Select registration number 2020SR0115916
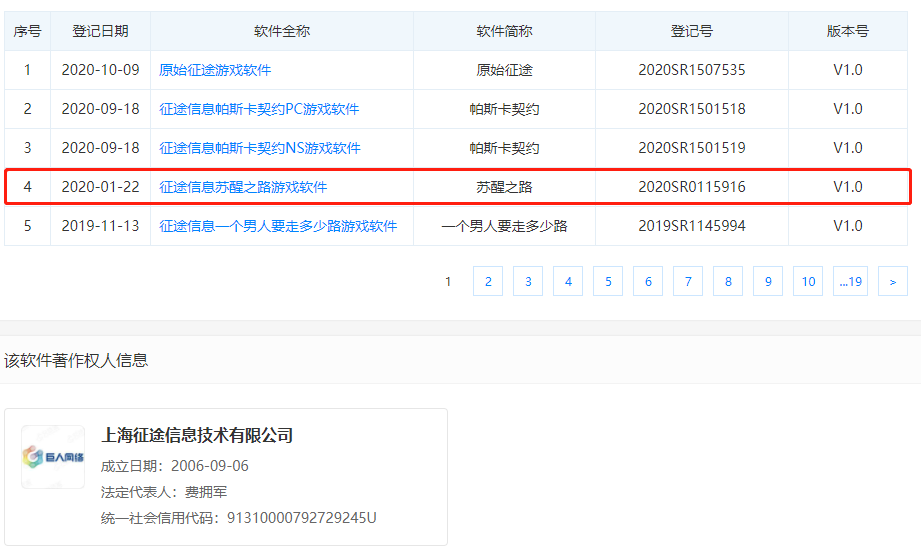This screenshot has height=548, width=921. (692, 187)
